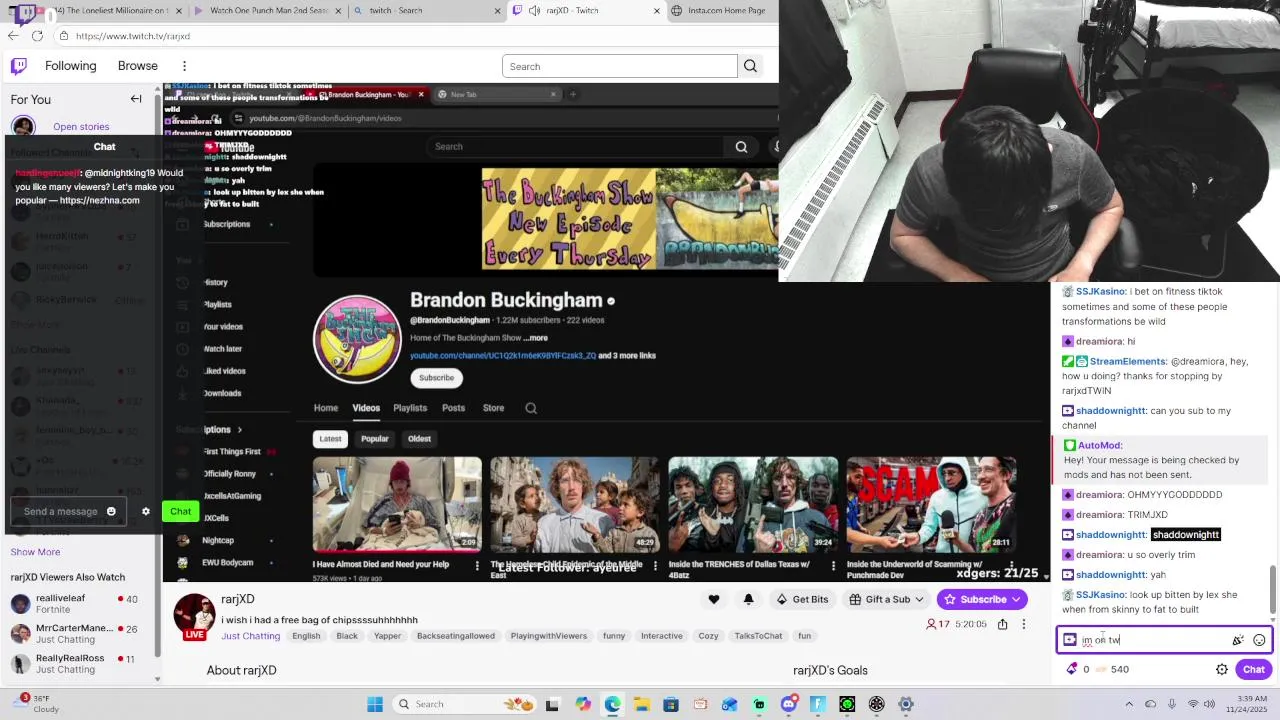Click the green Chat button in popup
The height and width of the screenshot is (720, 1280).
point(180,511)
